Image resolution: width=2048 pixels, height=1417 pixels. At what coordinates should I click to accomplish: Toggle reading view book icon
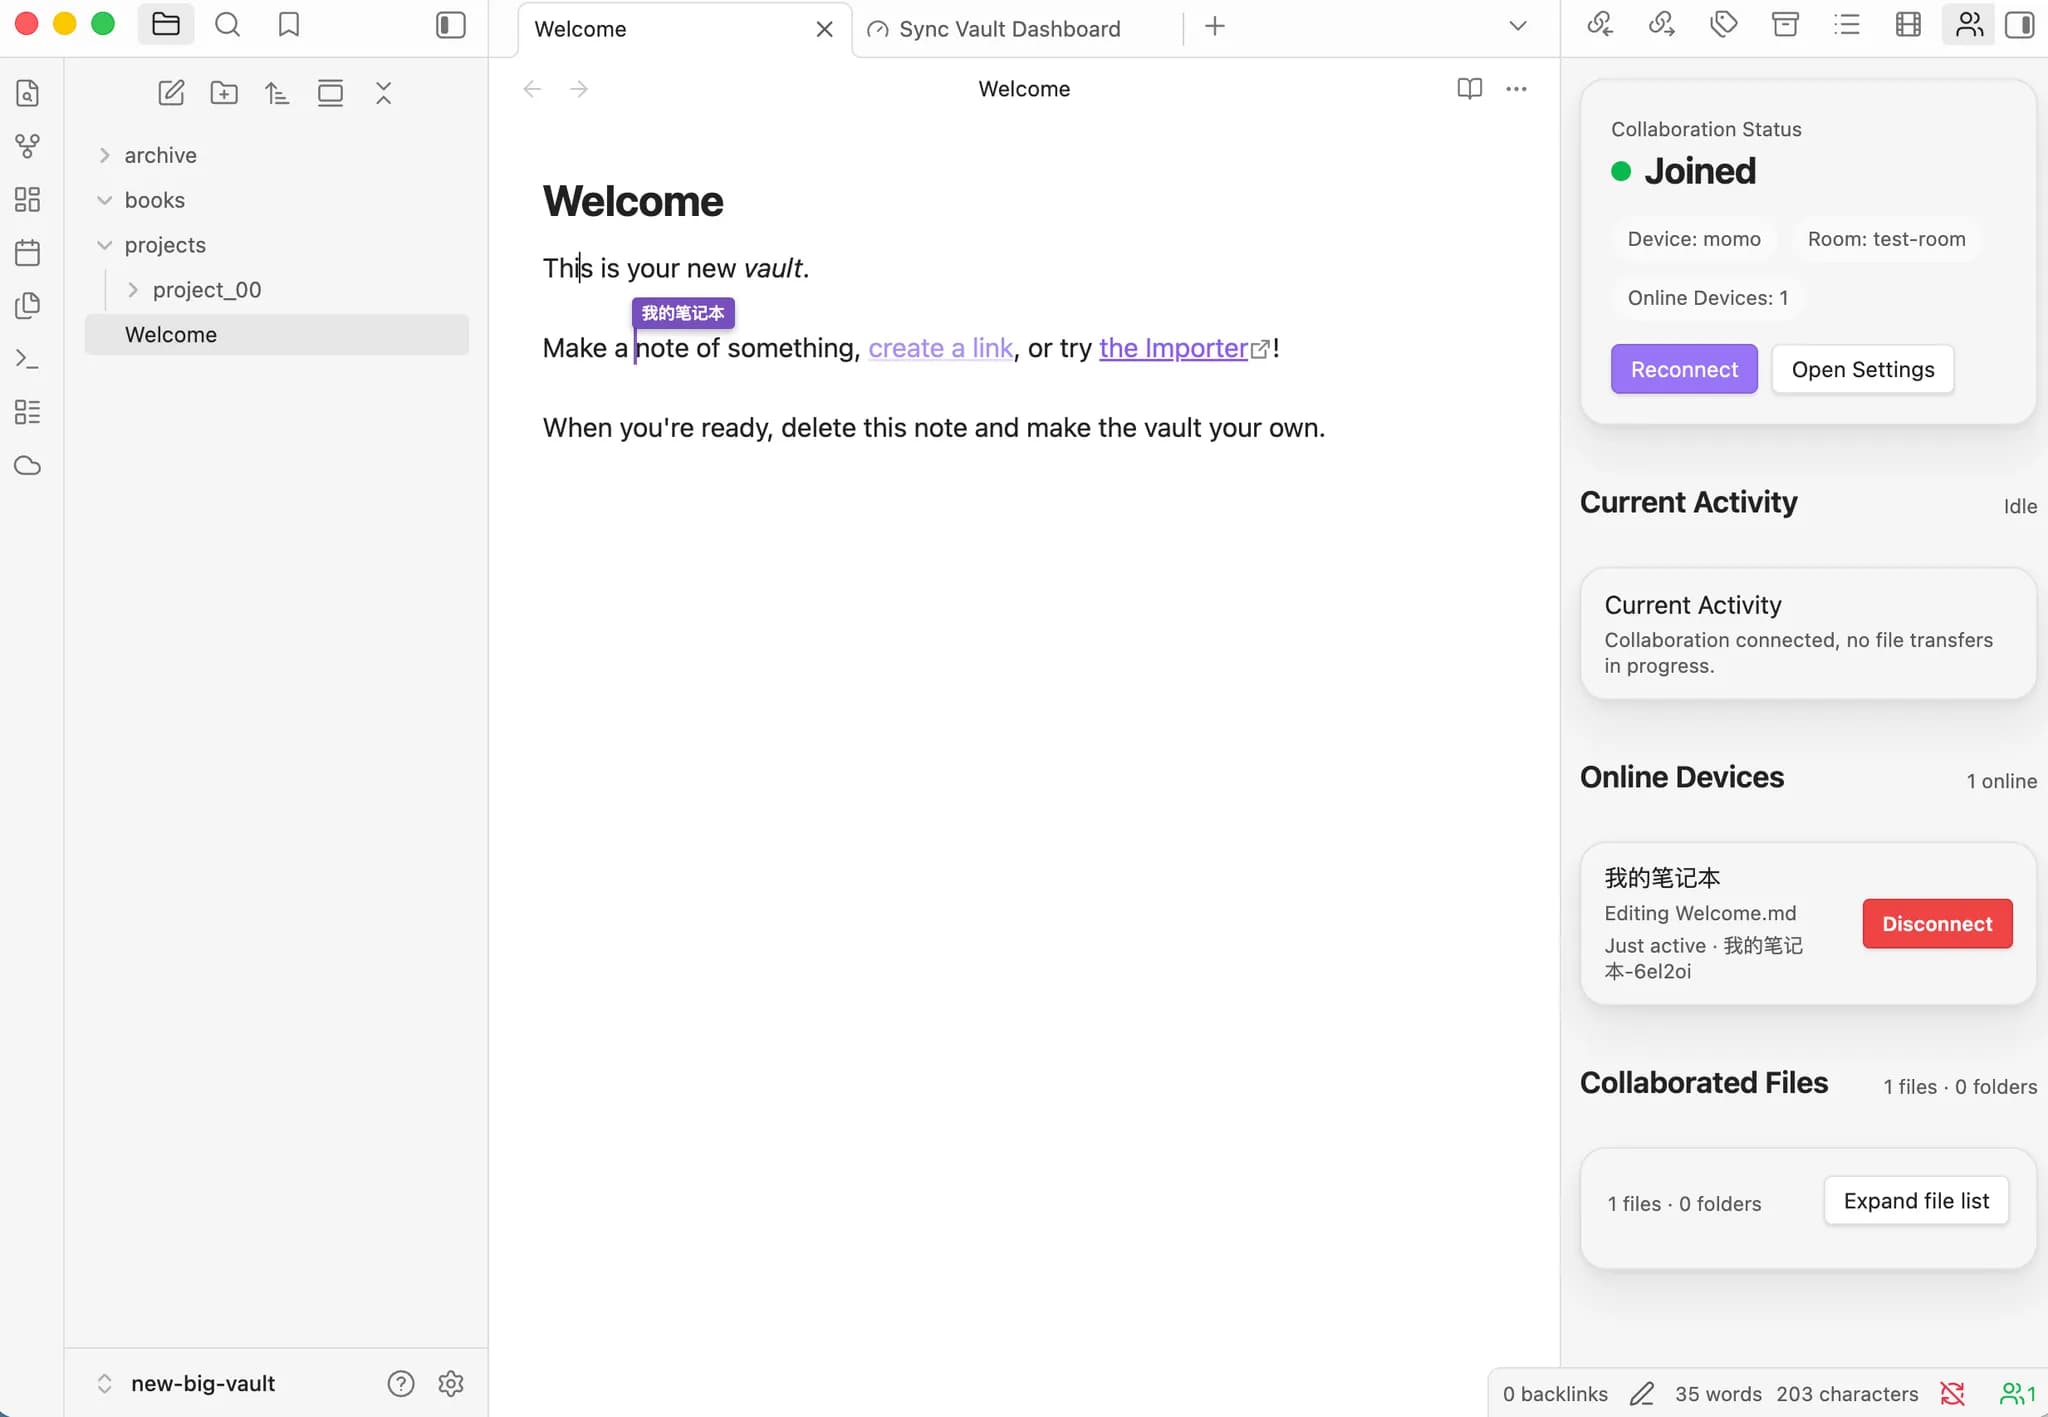(x=1469, y=89)
